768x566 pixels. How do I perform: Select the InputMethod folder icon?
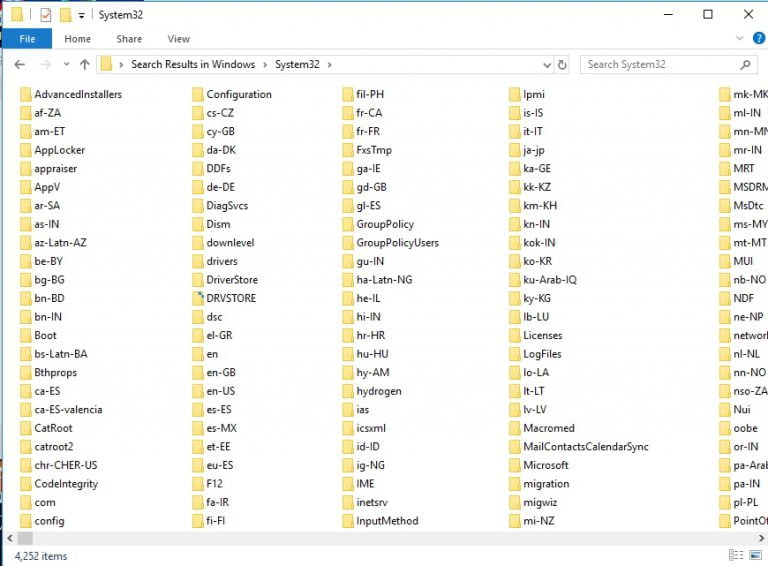pyautogui.click(x=348, y=521)
